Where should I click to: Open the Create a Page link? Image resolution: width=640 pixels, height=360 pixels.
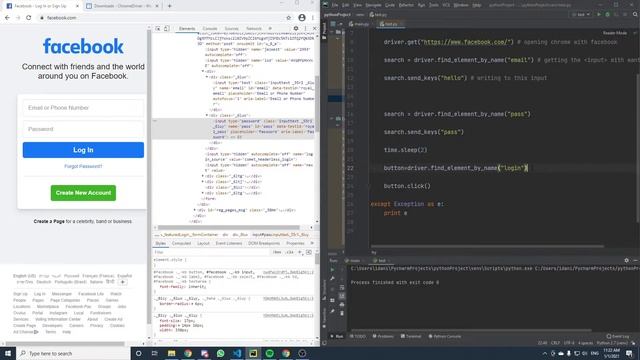[49, 221]
